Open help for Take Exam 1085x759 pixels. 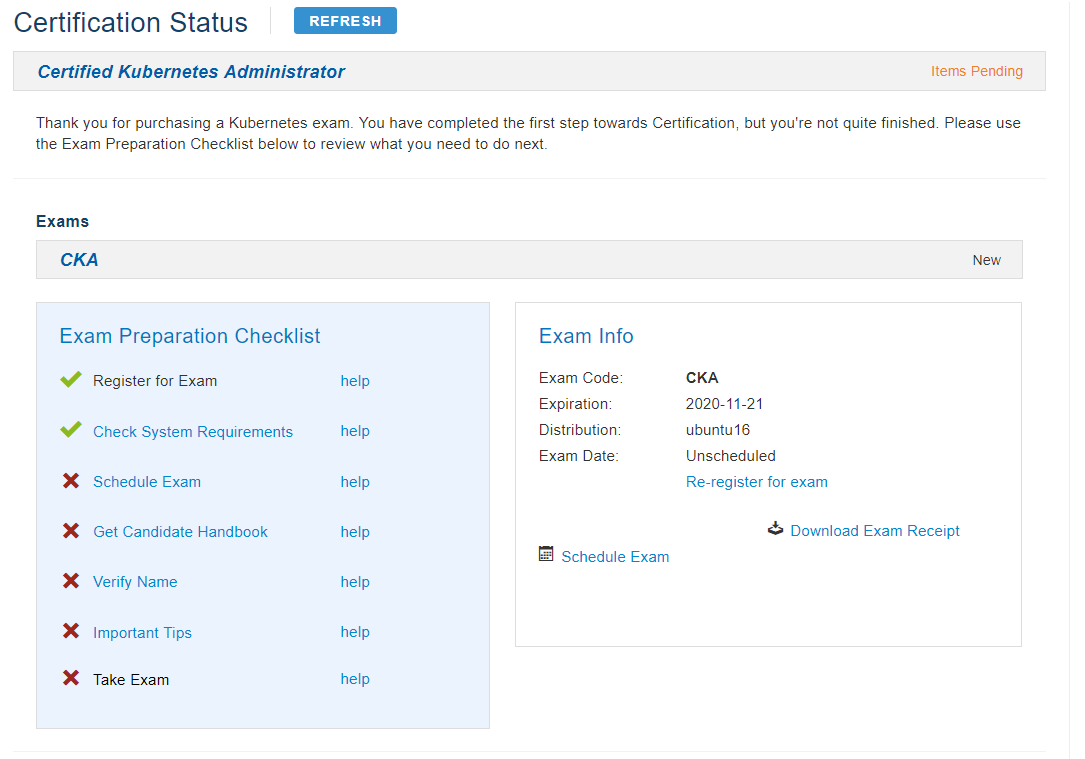click(x=355, y=679)
